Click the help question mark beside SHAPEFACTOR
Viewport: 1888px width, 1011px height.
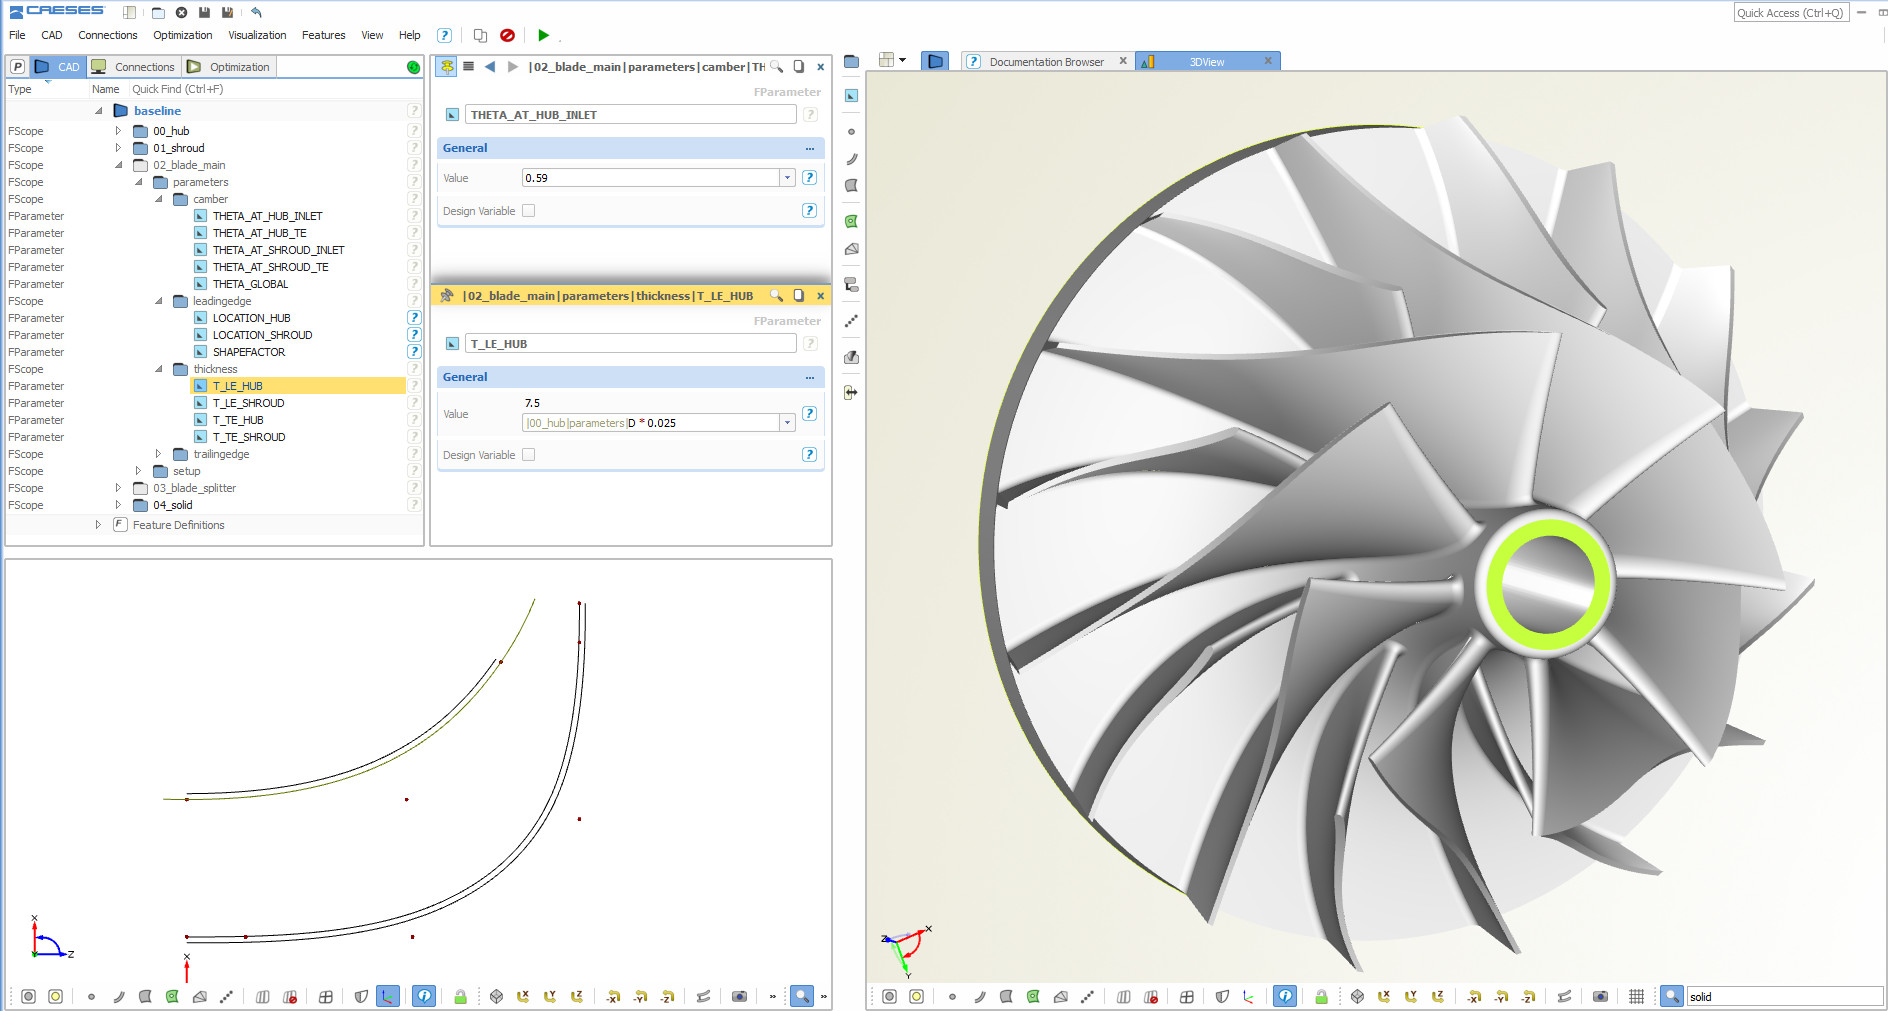[414, 351]
